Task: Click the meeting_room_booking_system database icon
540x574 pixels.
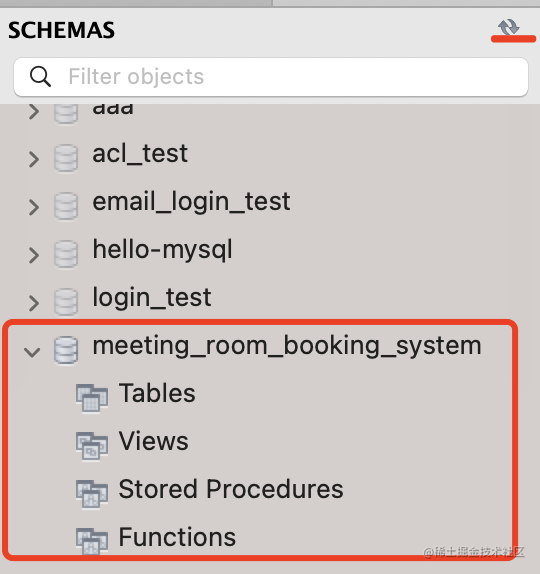Action: (66, 350)
